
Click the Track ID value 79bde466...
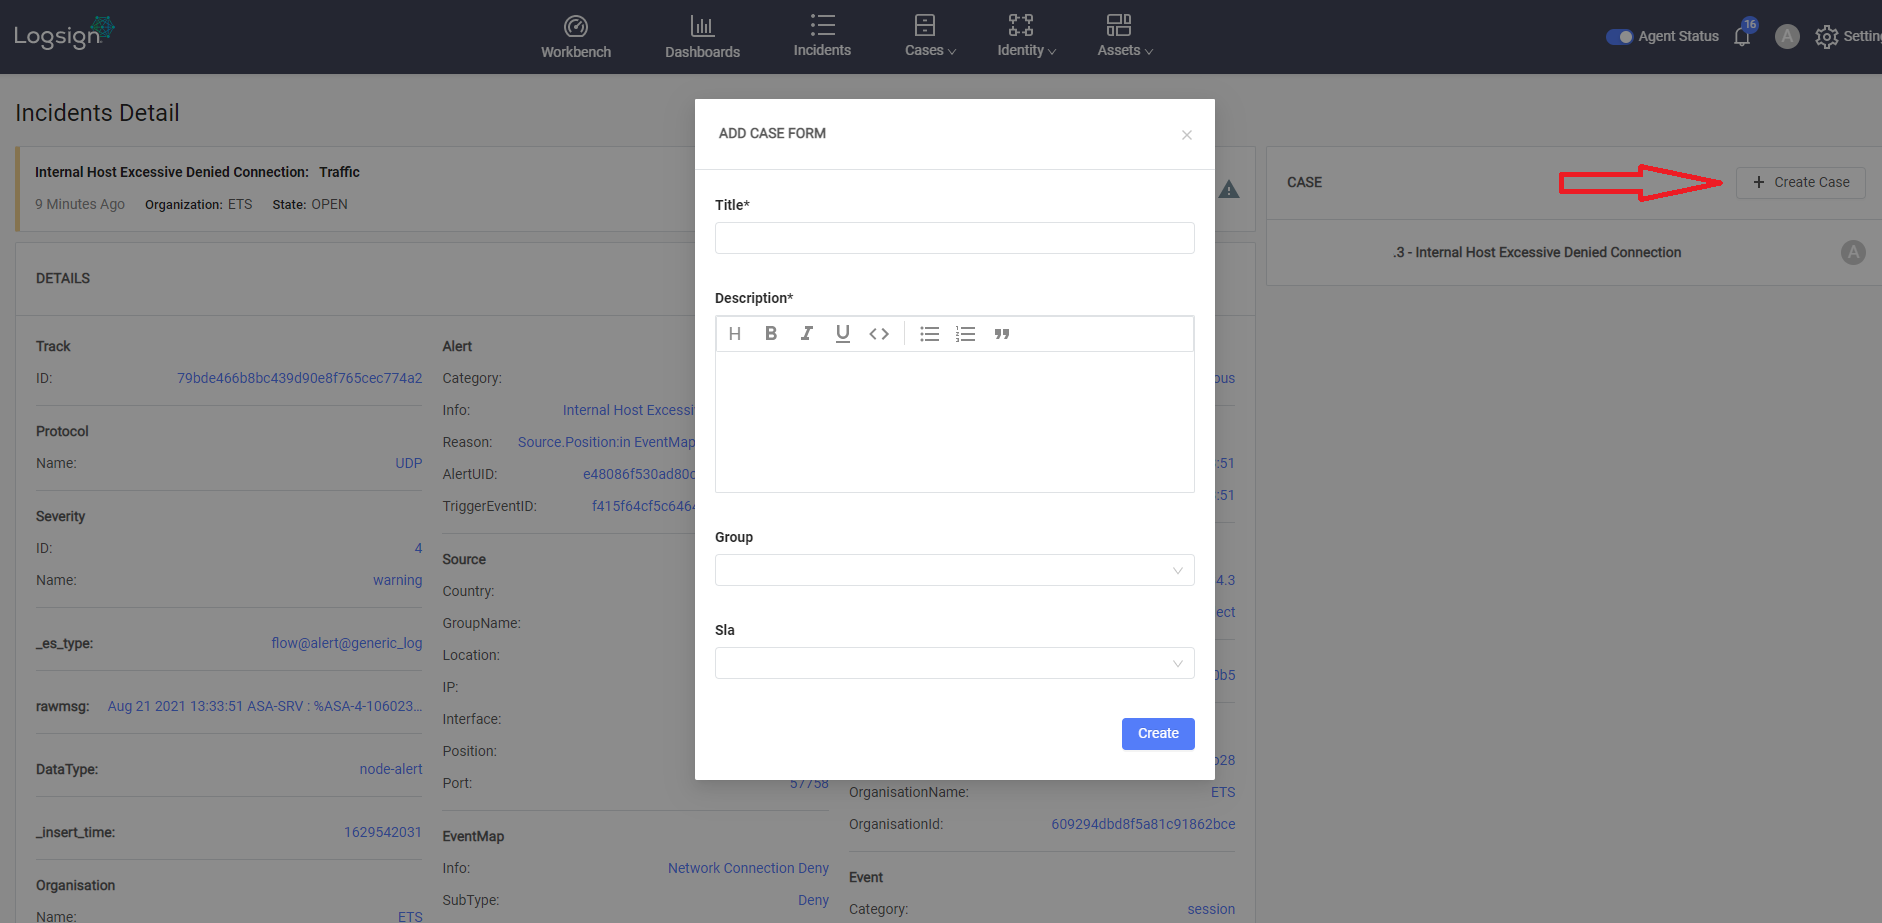point(299,378)
